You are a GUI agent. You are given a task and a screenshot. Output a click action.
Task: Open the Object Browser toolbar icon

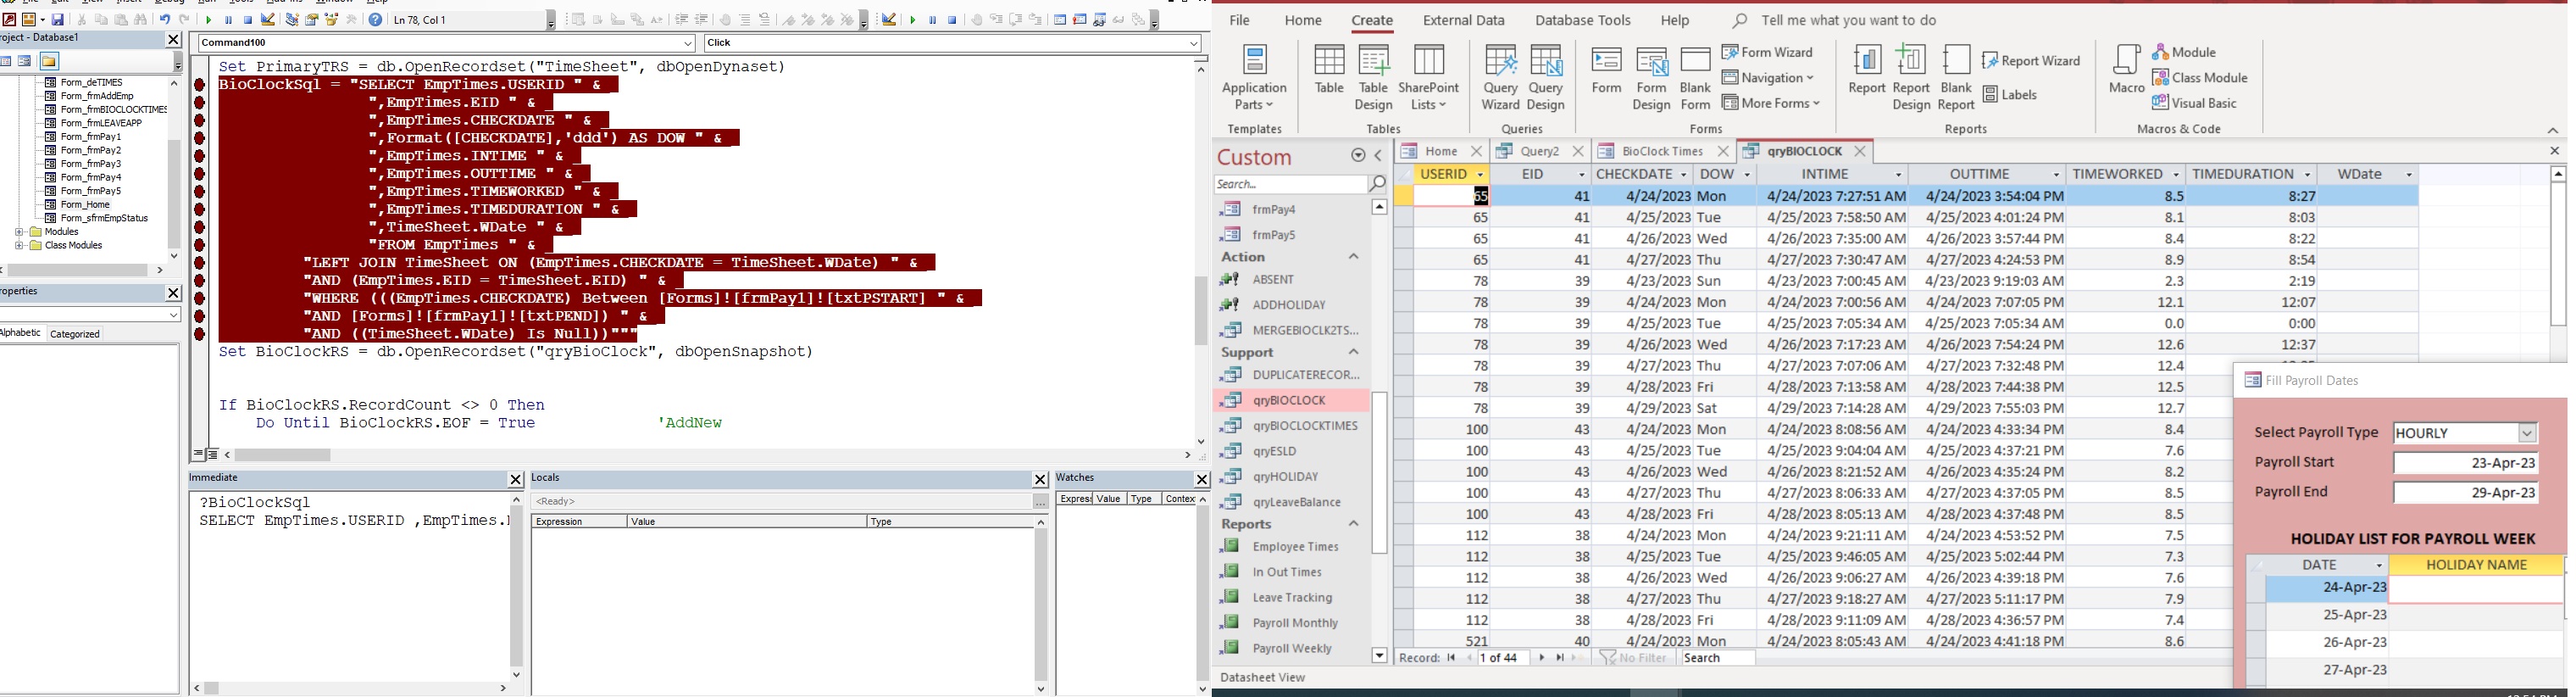pos(331,19)
